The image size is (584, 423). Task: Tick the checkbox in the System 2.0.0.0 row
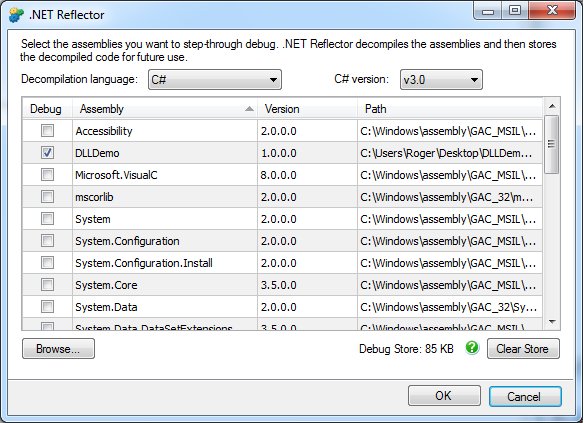pos(47,219)
